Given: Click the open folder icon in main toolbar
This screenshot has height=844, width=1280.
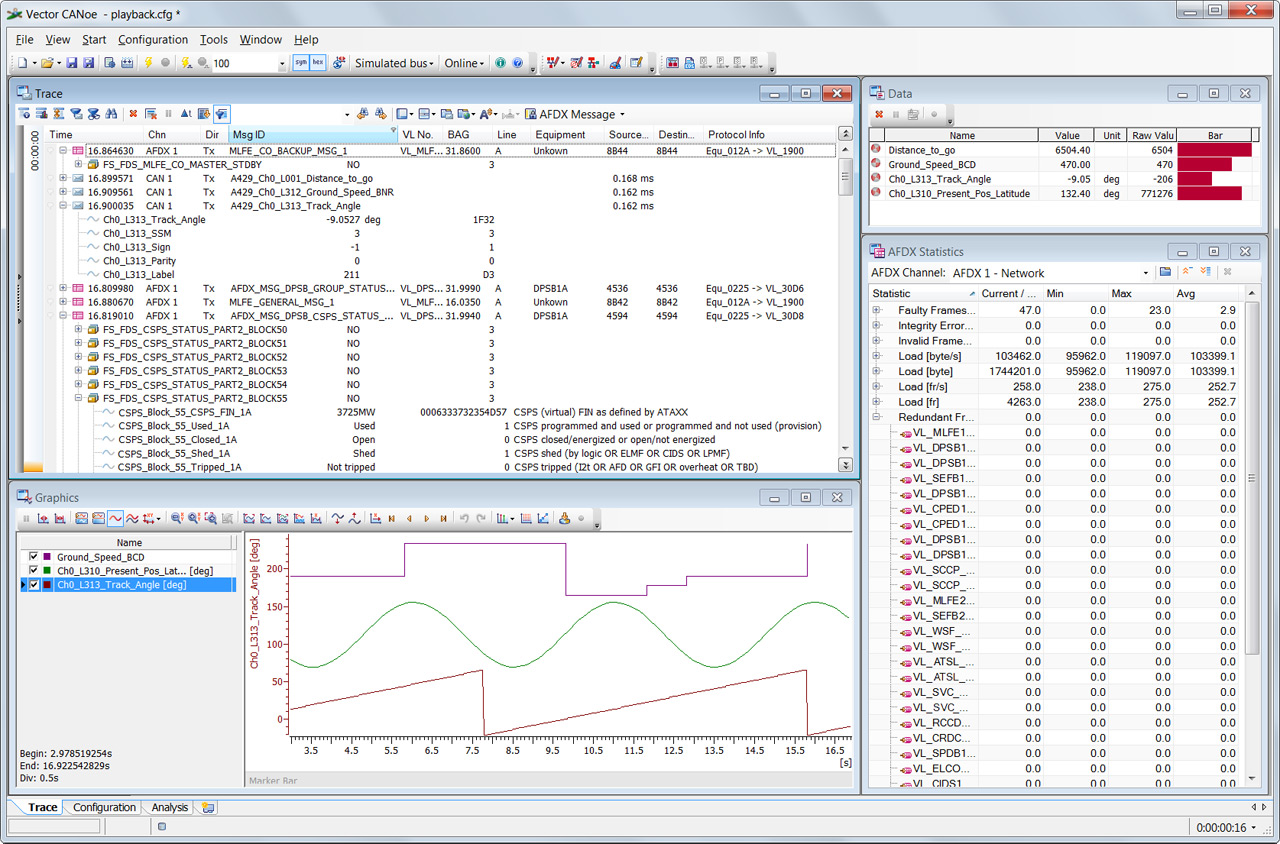Looking at the screenshot, I should point(47,63).
